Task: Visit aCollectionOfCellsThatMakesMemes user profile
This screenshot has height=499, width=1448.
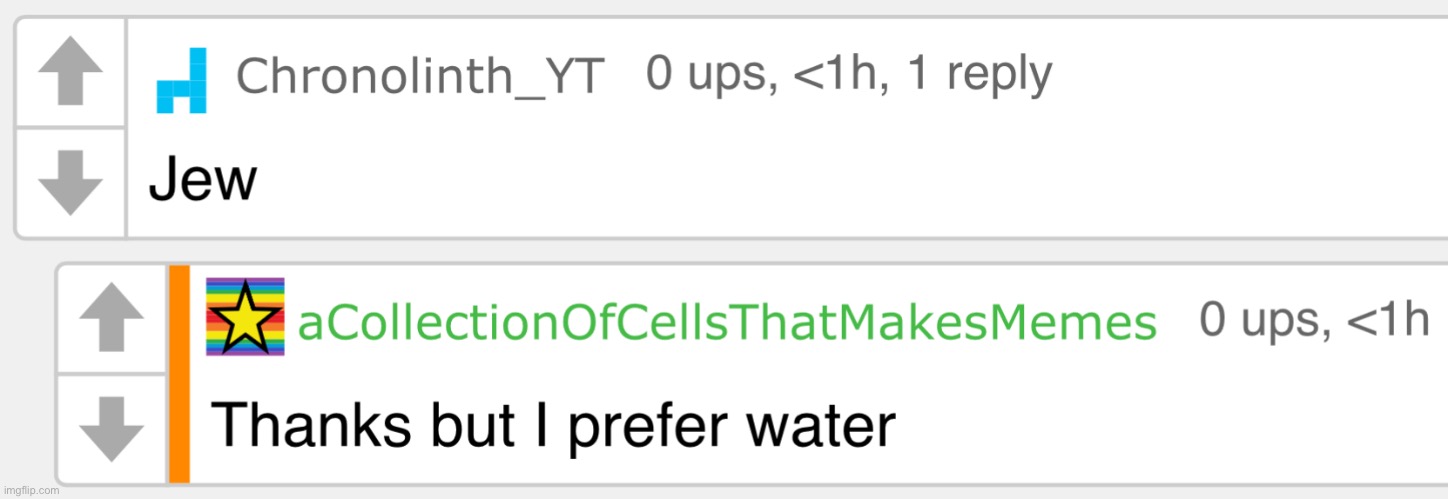Action: 728,323
